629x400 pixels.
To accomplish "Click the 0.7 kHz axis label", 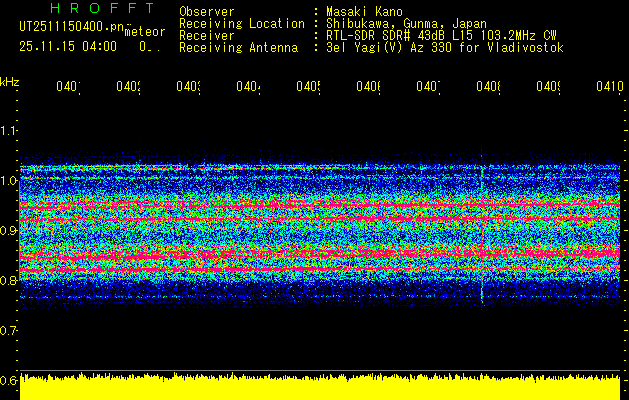I will tap(8, 331).
